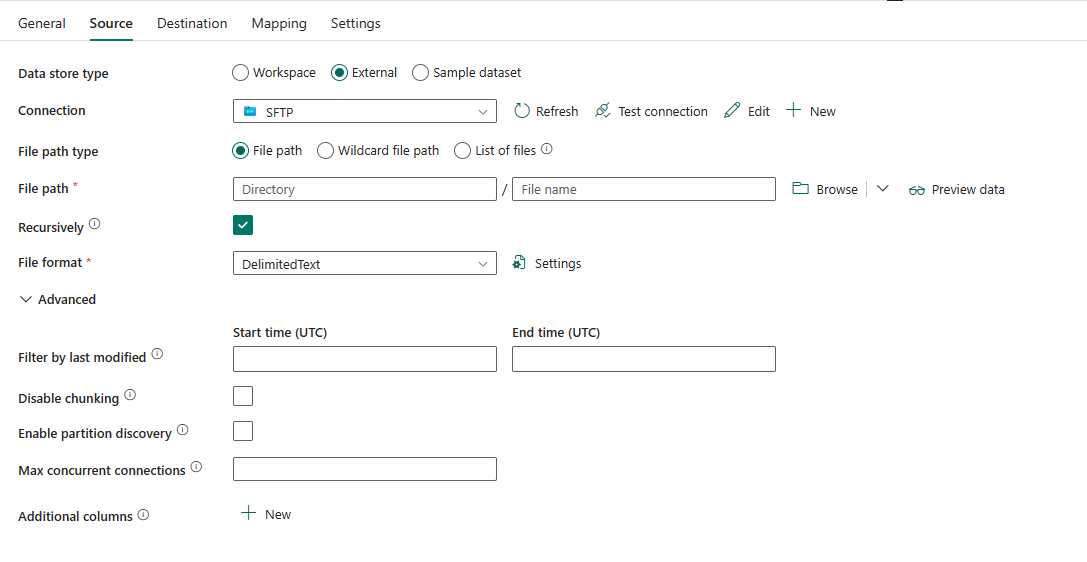Screen dimensions: 1087x562
Task: Open the Mapping tab
Action: tap(279, 23)
